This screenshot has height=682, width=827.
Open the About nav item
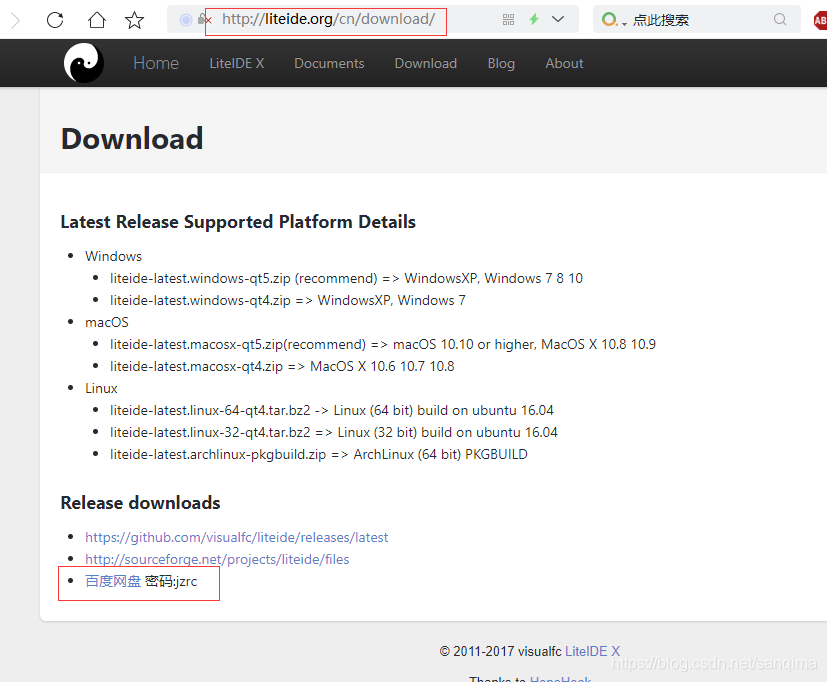coord(564,63)
